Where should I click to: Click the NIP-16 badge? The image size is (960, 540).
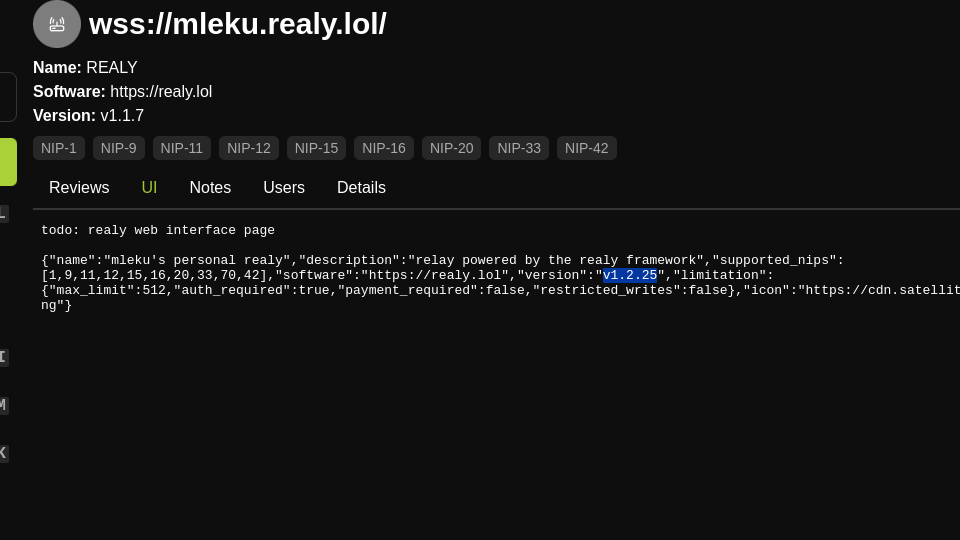(384, 148)
